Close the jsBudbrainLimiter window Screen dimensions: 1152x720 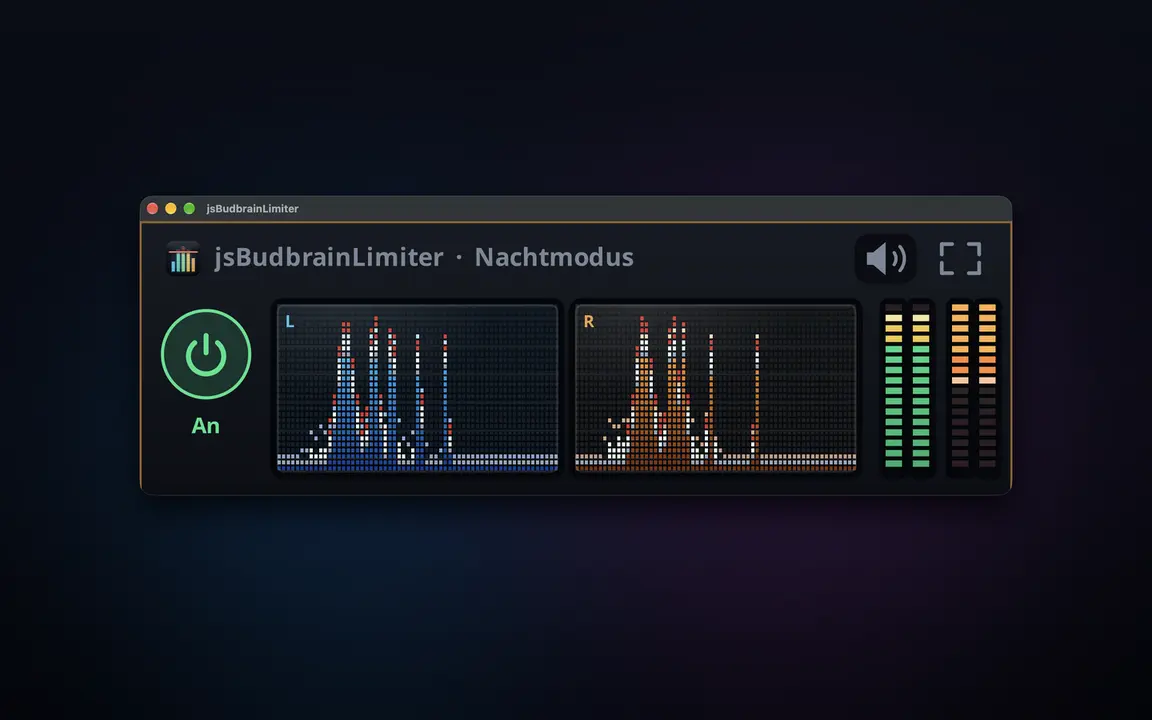click(153, 209)
